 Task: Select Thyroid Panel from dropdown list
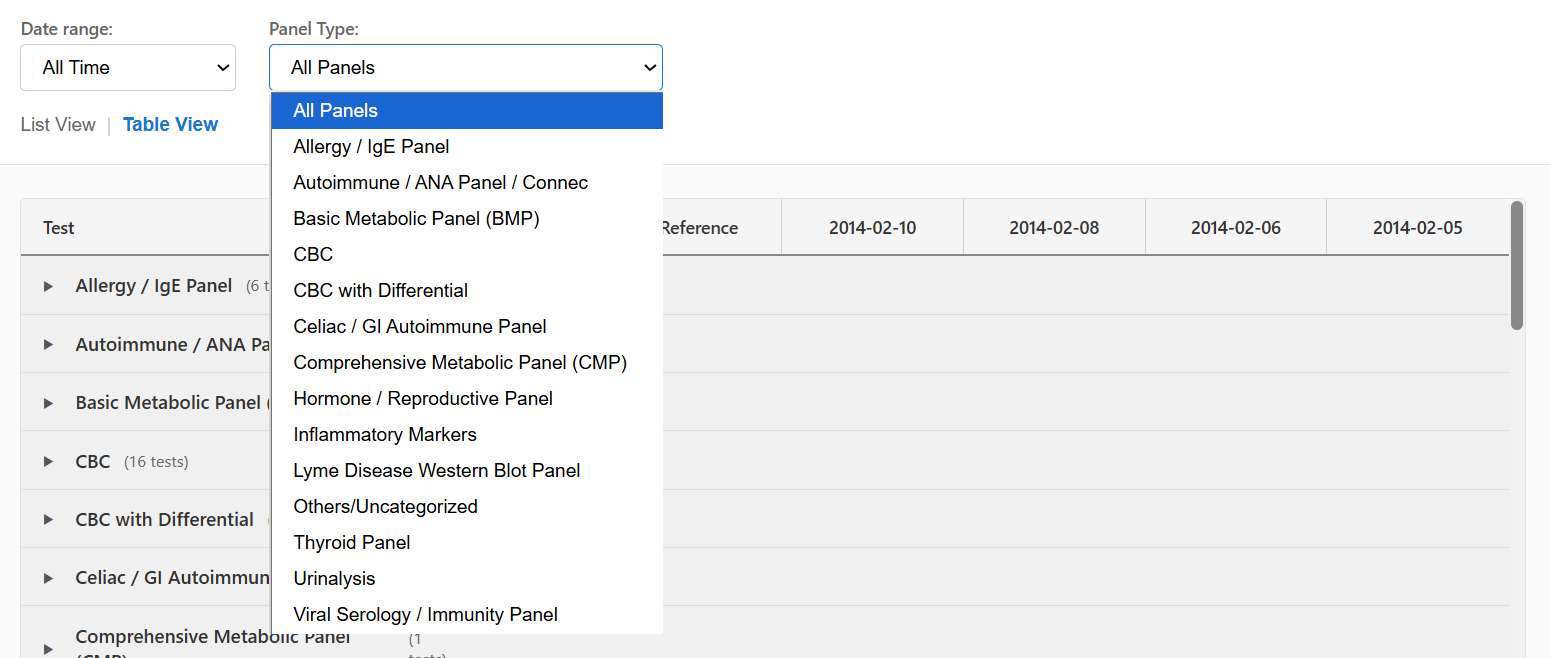click(352, 543)
